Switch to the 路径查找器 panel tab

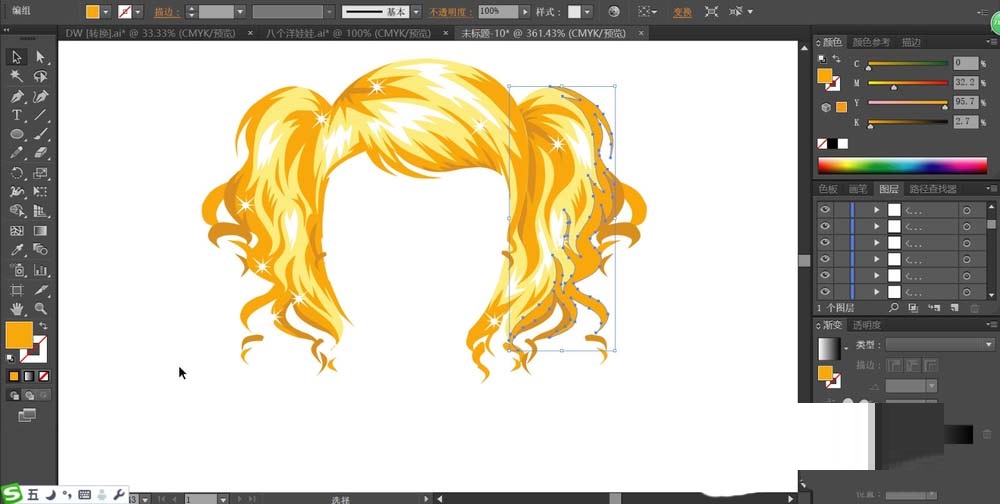(933, 188)
